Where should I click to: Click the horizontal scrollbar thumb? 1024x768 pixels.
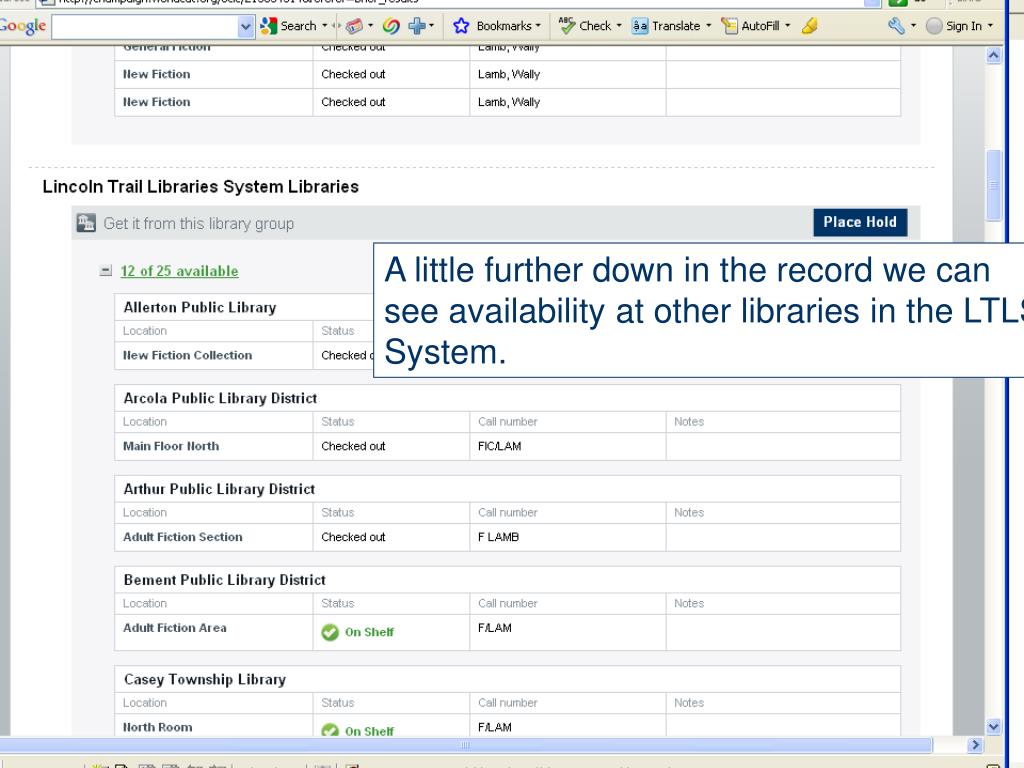coord(466,744)
